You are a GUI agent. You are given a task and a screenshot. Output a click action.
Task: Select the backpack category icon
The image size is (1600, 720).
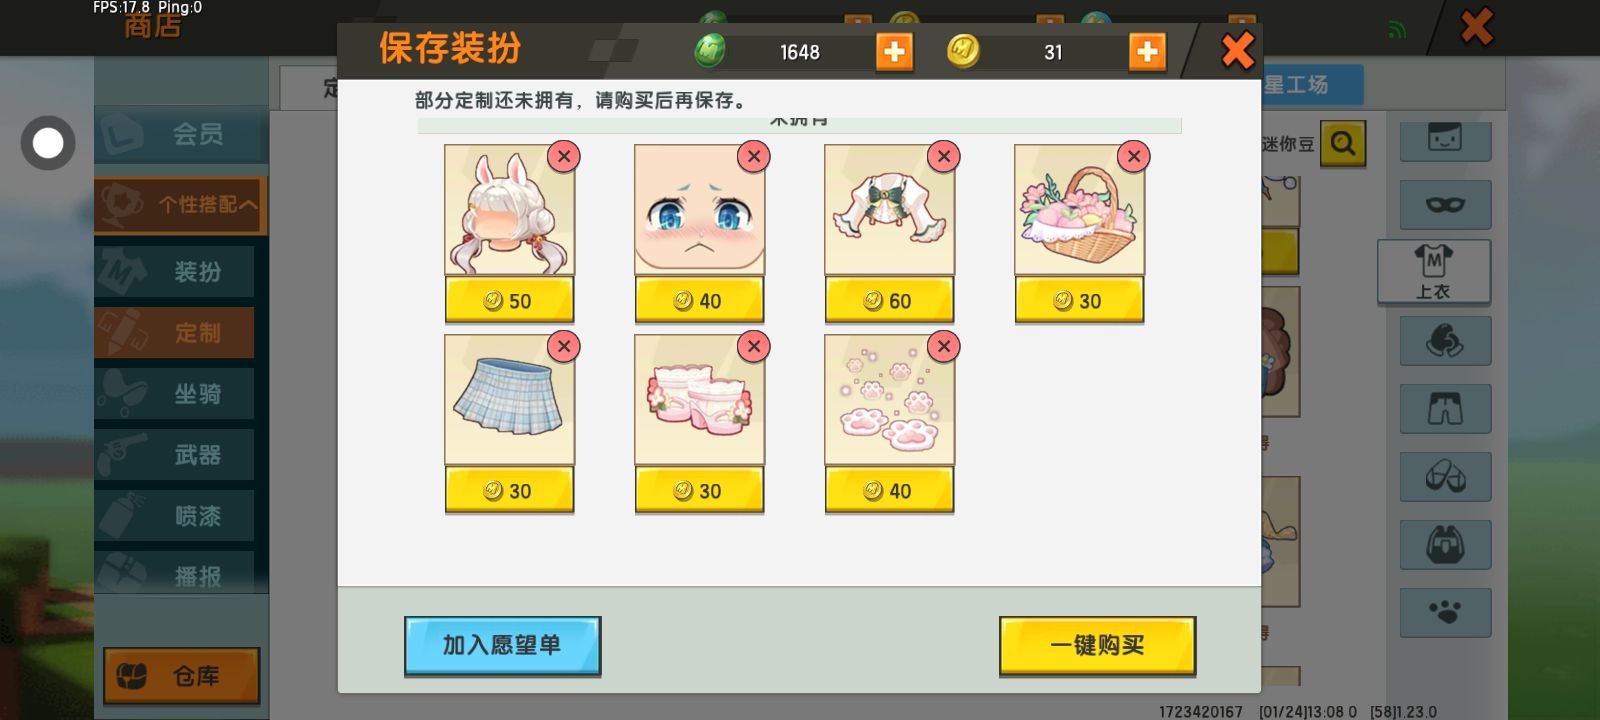(1445, 545)
